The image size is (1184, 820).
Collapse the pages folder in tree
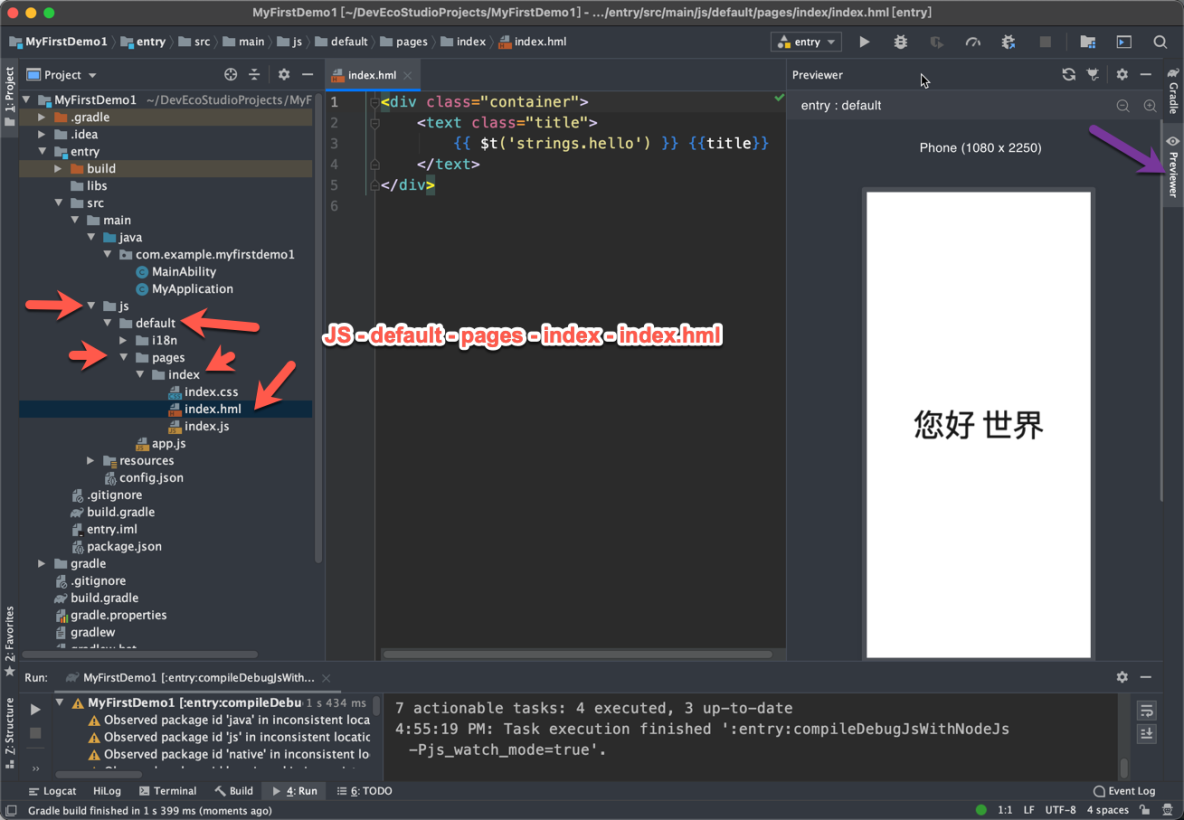[x=124, y=357]
